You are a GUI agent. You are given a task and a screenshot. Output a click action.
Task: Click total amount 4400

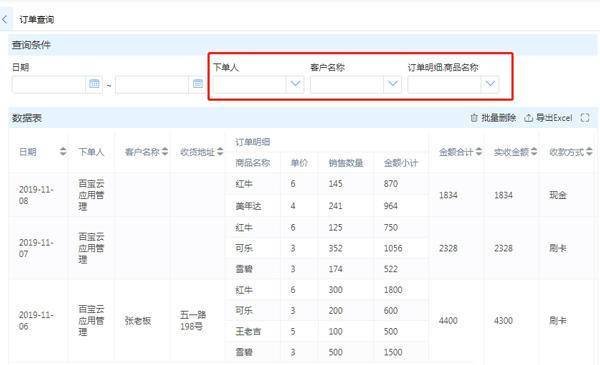point(448,321)
